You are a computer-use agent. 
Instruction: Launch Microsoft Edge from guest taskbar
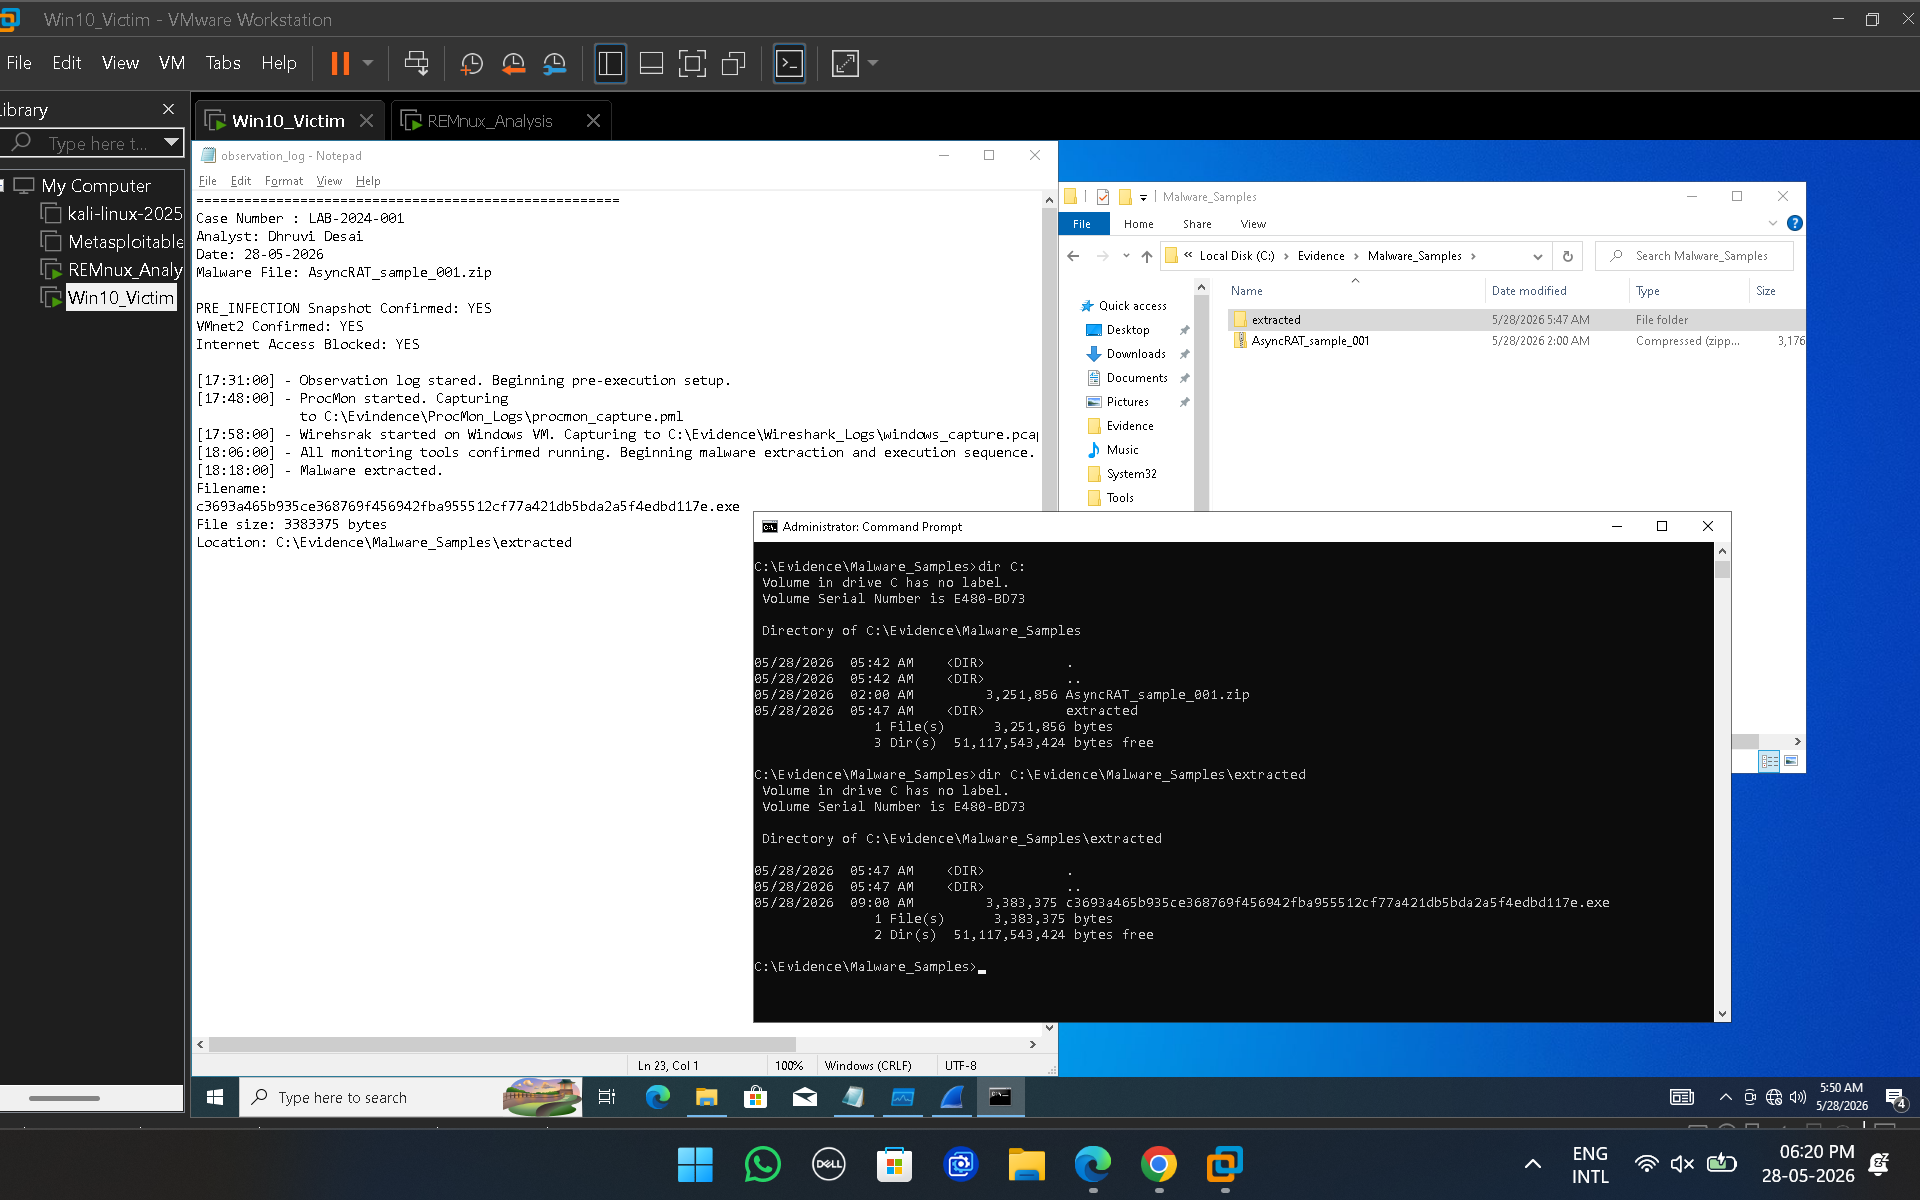point(657,1097)
